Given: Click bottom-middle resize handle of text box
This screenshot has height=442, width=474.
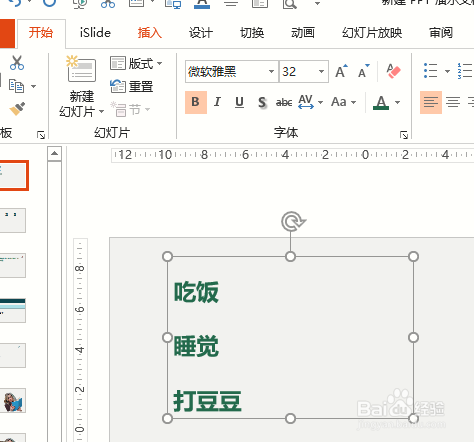Looking at the screenshot, I should coord(290,418).
